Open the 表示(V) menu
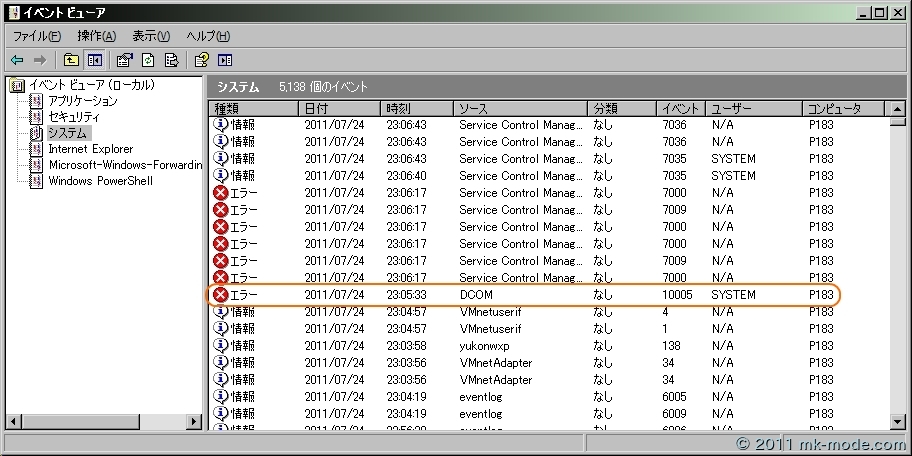Image resolution: width=912 pixels, height=456 pixels. pyautogui.click(x=151, y=36)
